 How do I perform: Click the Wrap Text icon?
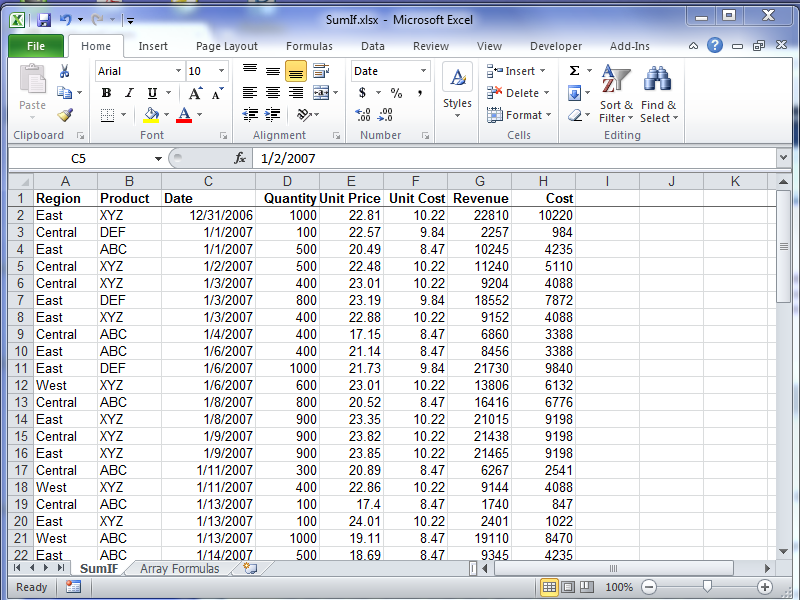pyautogui.click(x=321, y=71)
